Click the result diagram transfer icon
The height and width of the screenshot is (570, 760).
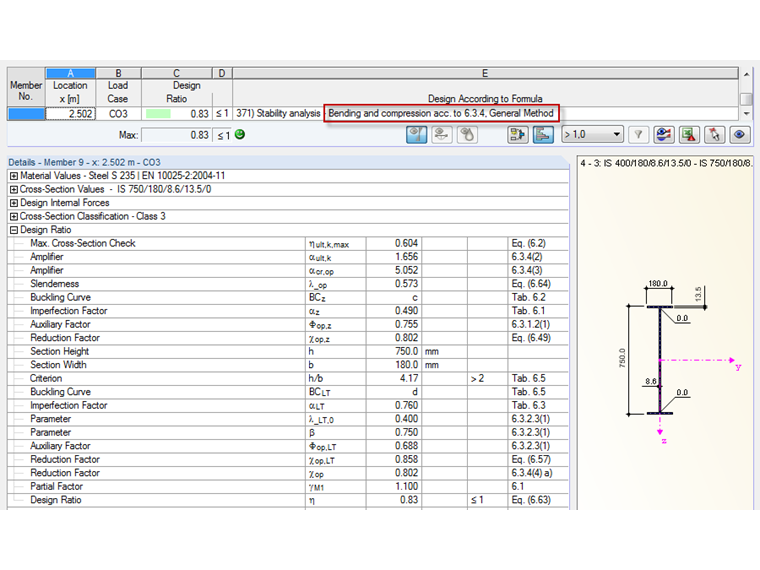(518, 134)
